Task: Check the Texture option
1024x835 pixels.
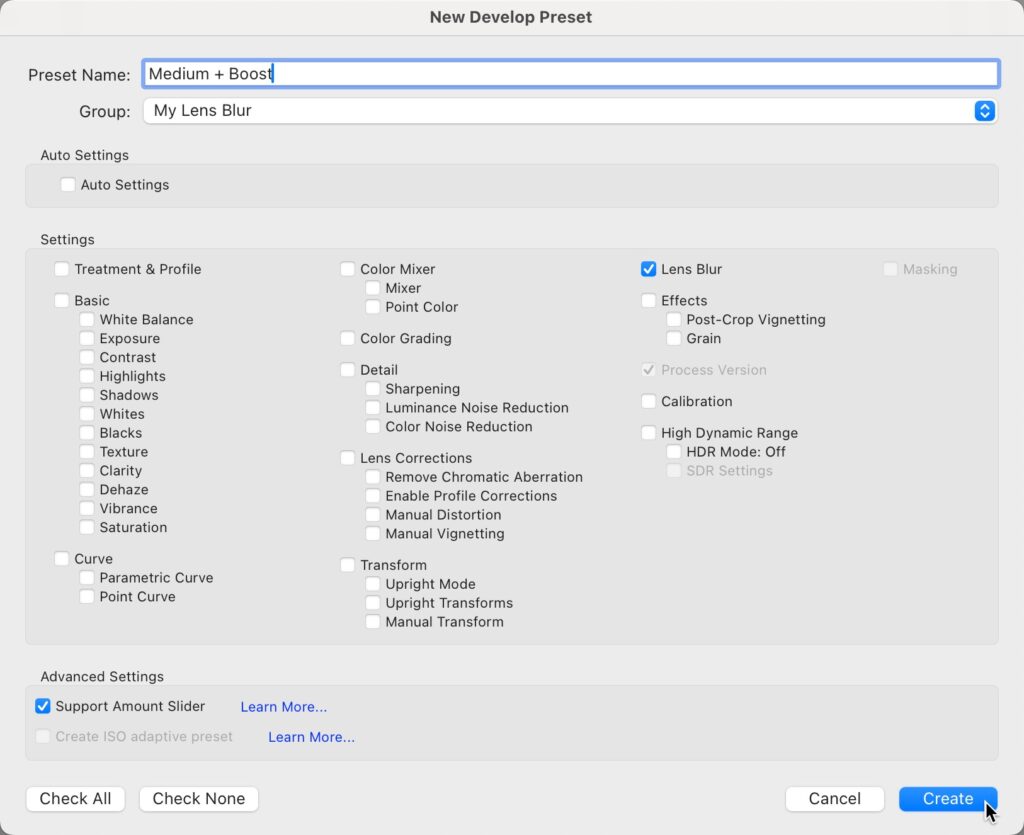Action: click(x=86, y=452)
